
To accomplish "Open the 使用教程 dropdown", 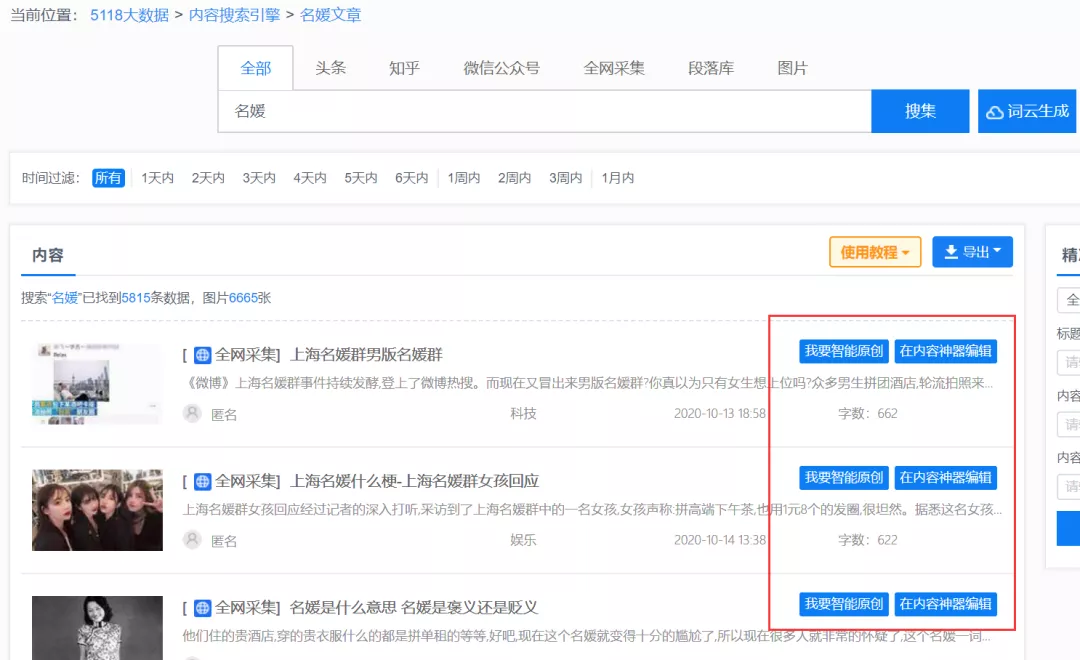I will pos(875,252).
